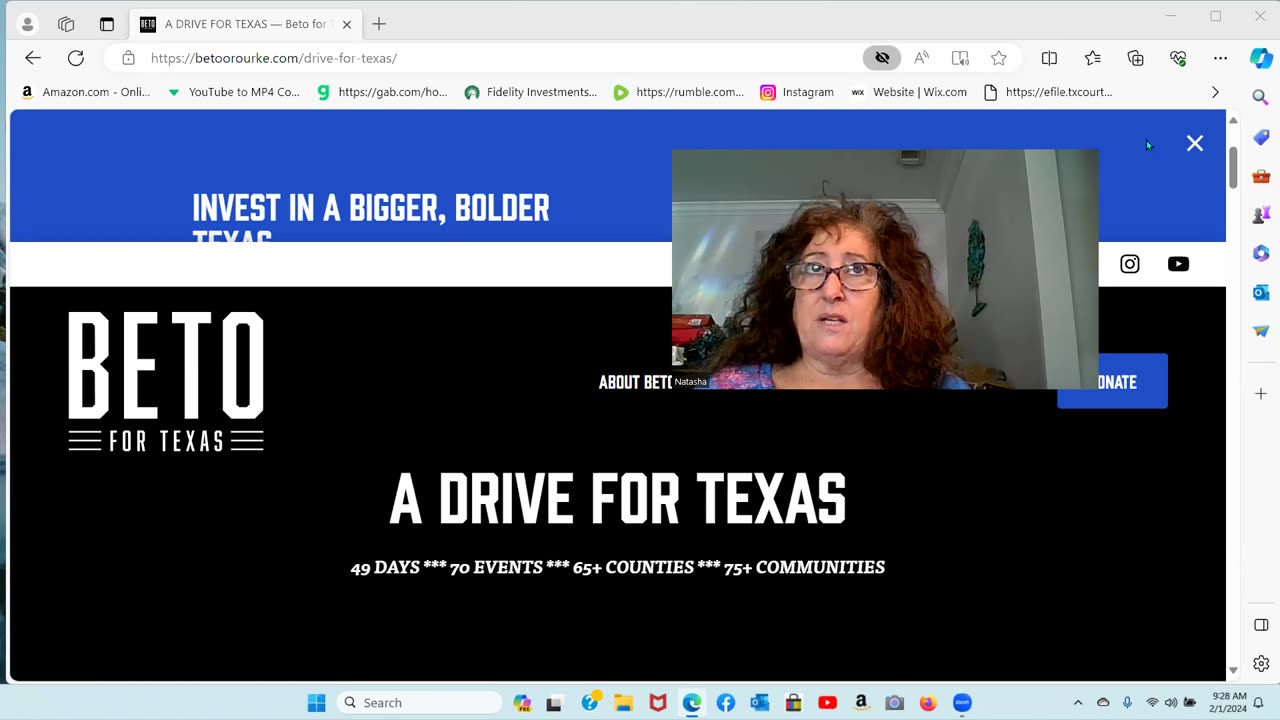This screenshot has height=720, width=1280.
Task: Open sidebar Shopping tag icon
Action: click(1261, 136)
